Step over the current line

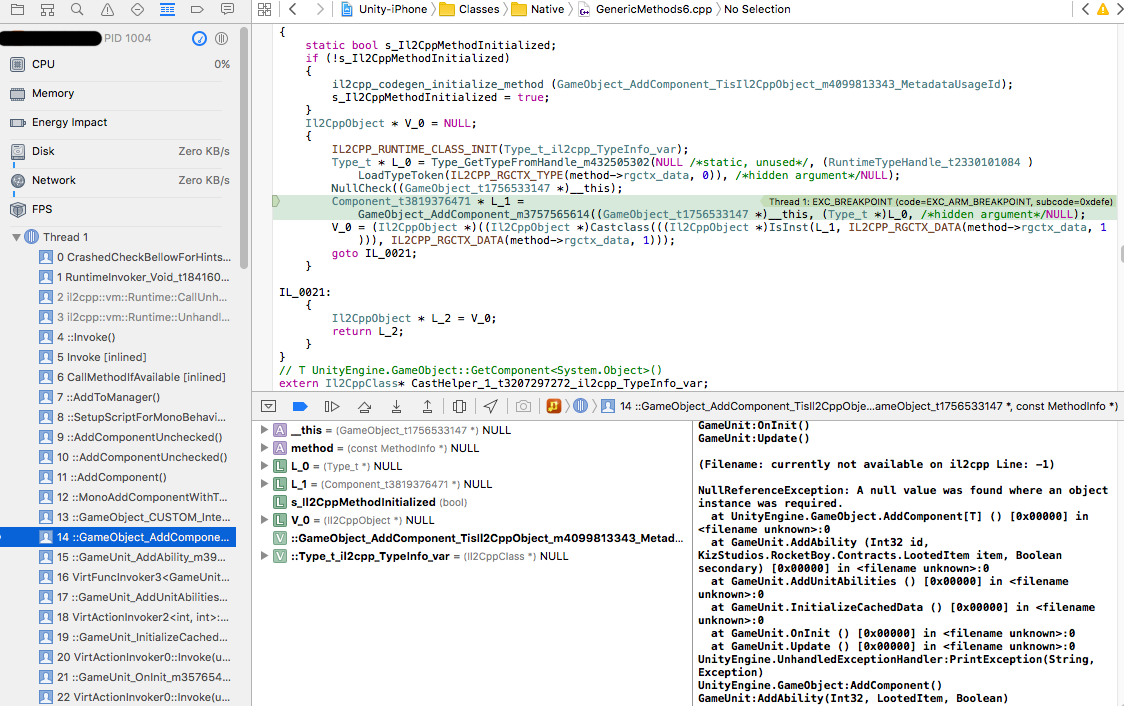366,406
